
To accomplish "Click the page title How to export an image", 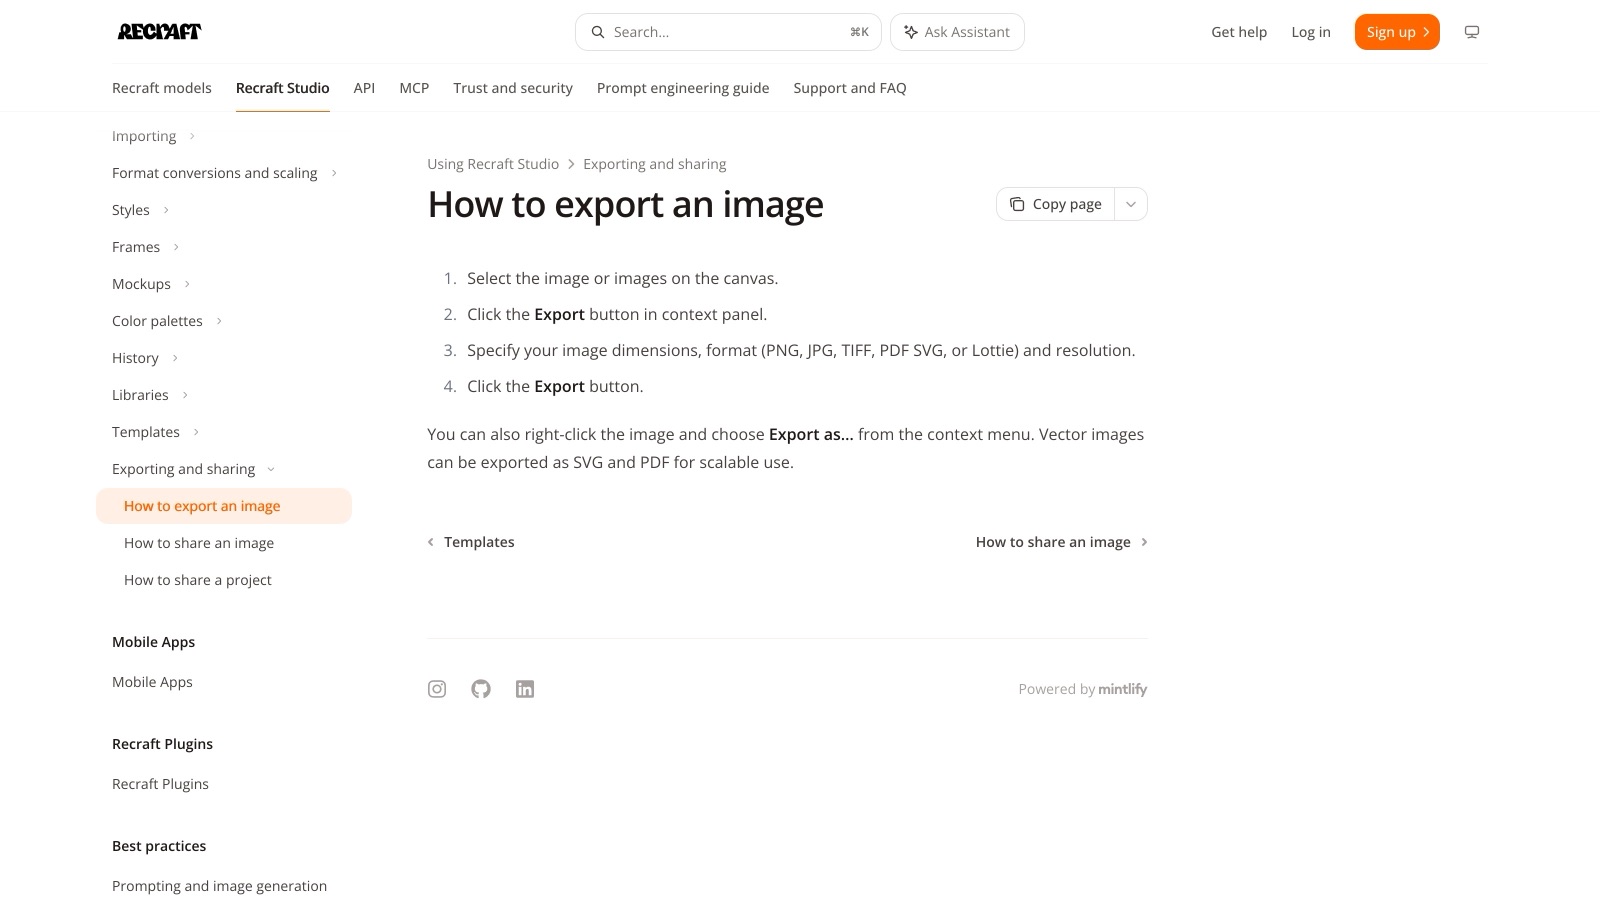I will [x=626, y=204].
